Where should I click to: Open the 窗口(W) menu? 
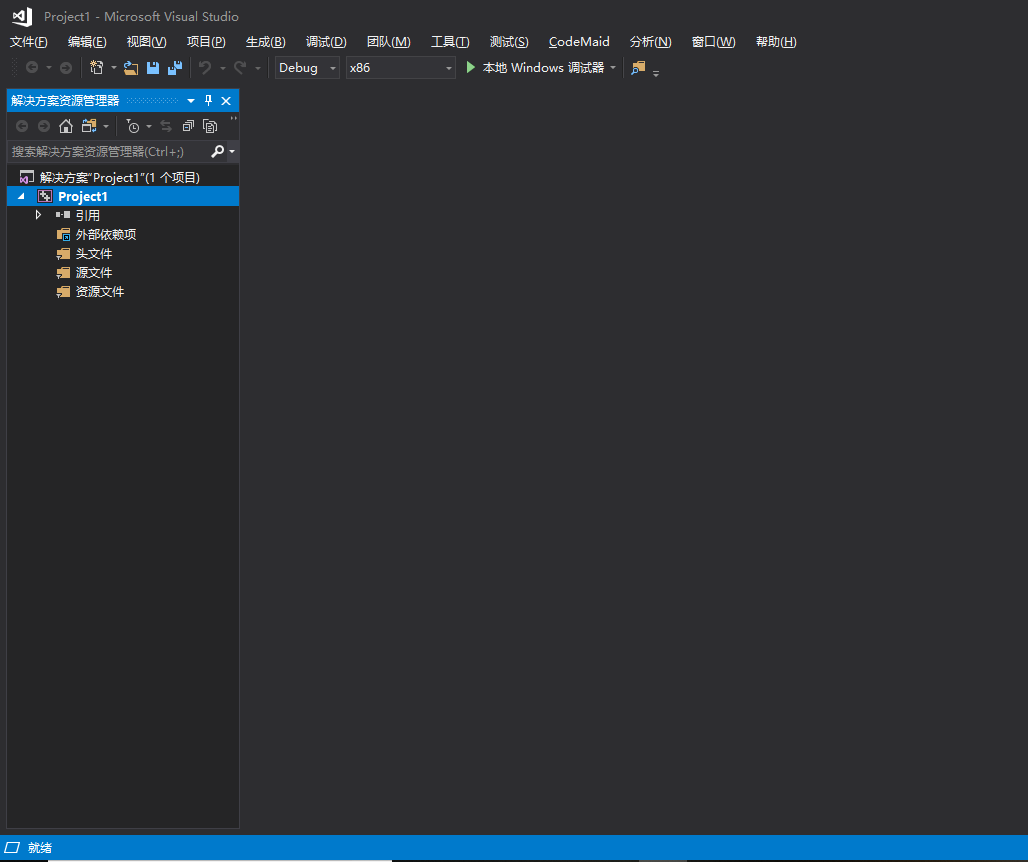(x=713, y=42)
